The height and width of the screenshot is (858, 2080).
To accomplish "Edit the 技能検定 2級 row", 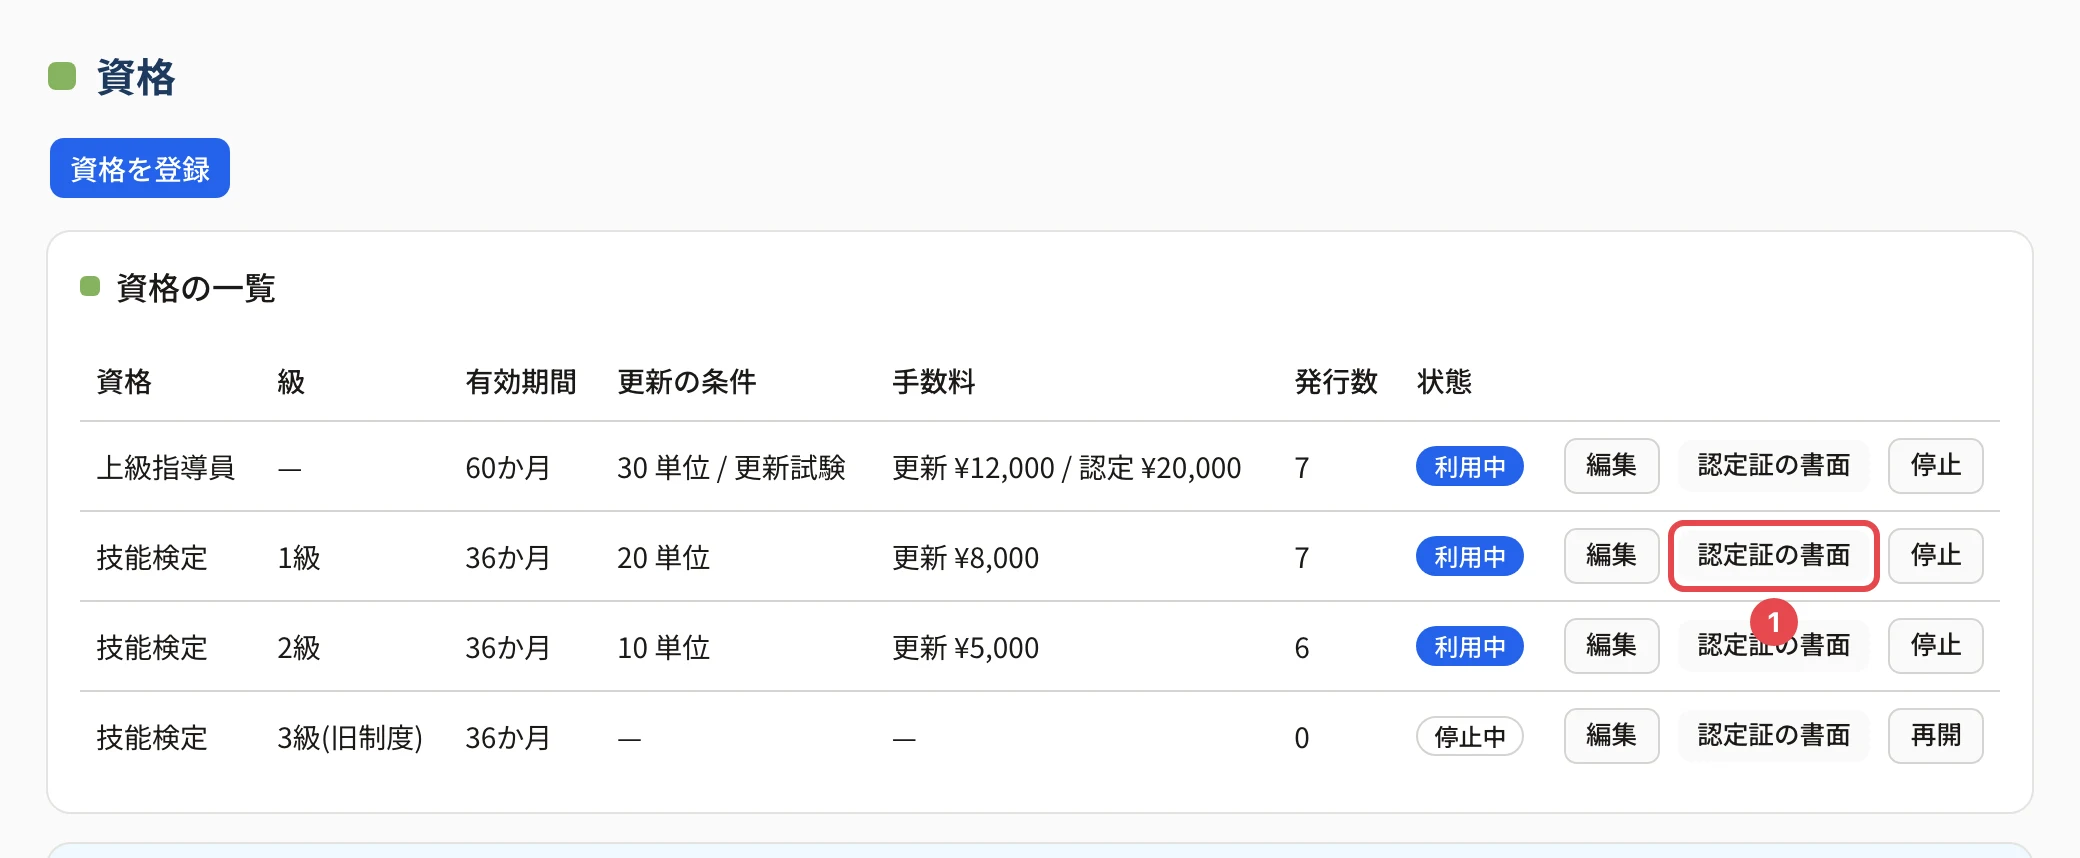I will click(x=1611, y=646).
